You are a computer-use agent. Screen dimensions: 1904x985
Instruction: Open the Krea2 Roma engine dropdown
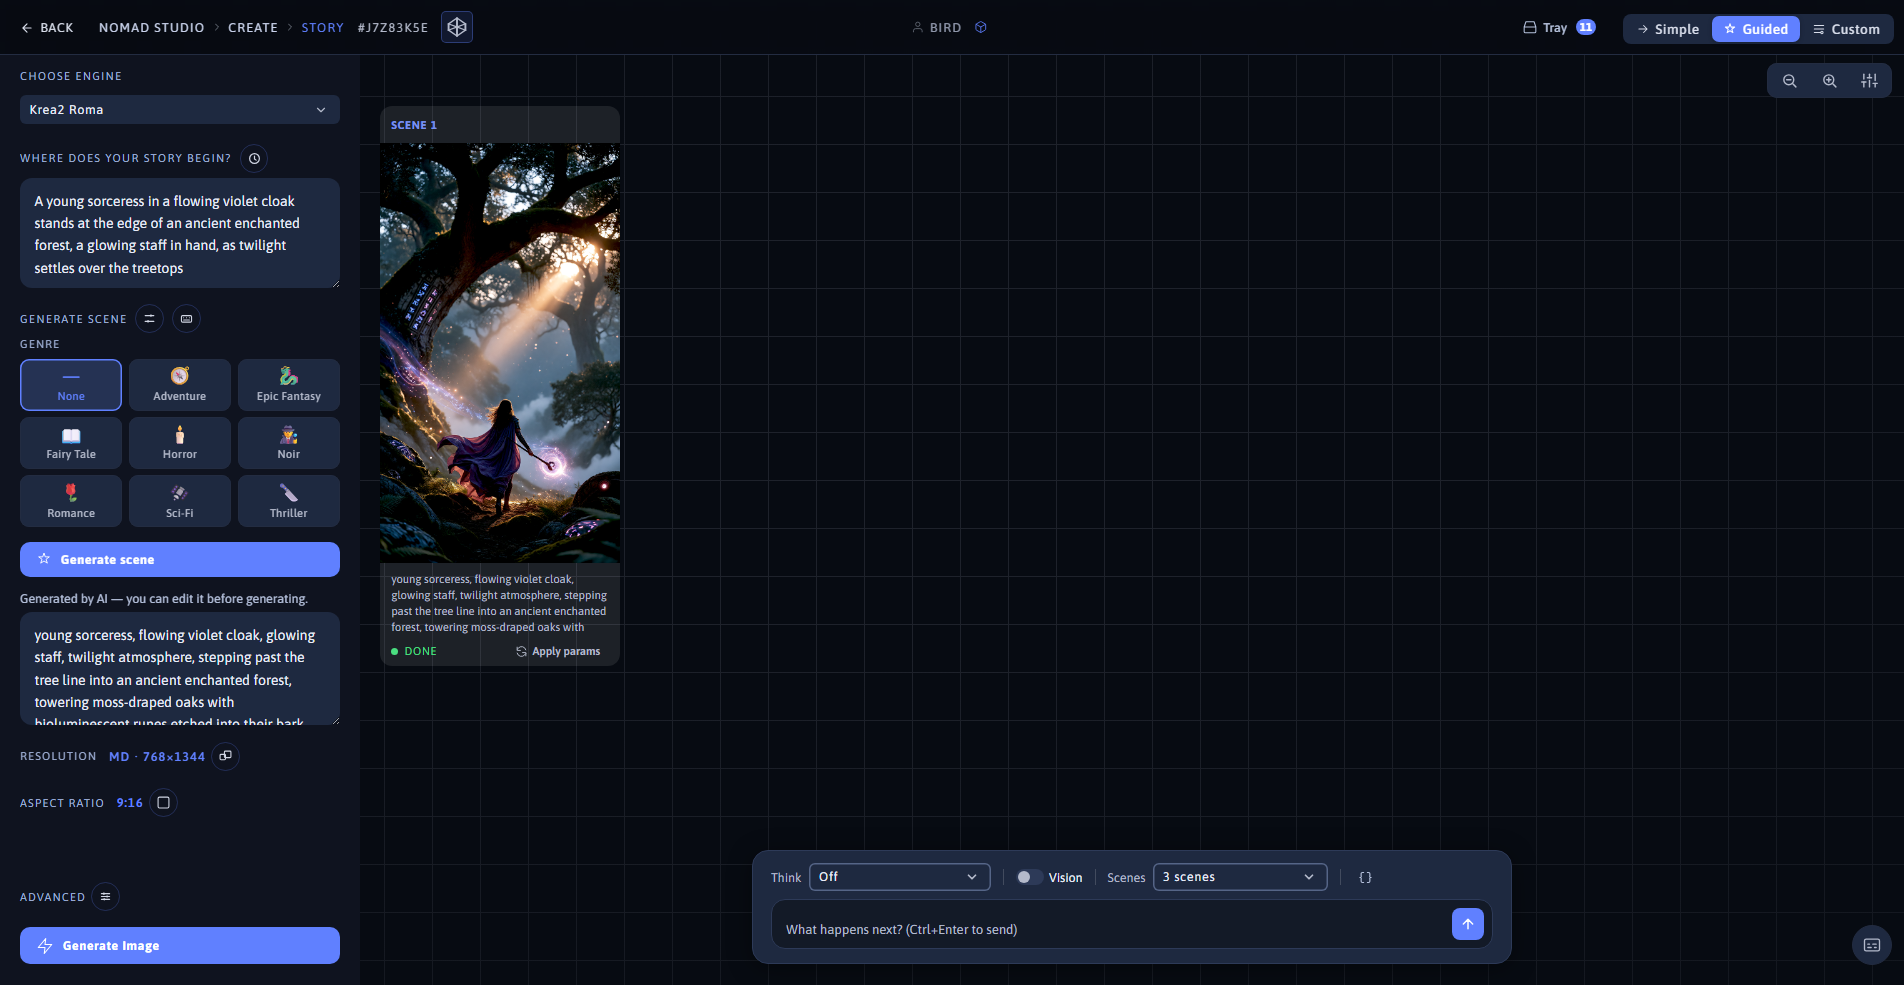[x=180, y=110]
